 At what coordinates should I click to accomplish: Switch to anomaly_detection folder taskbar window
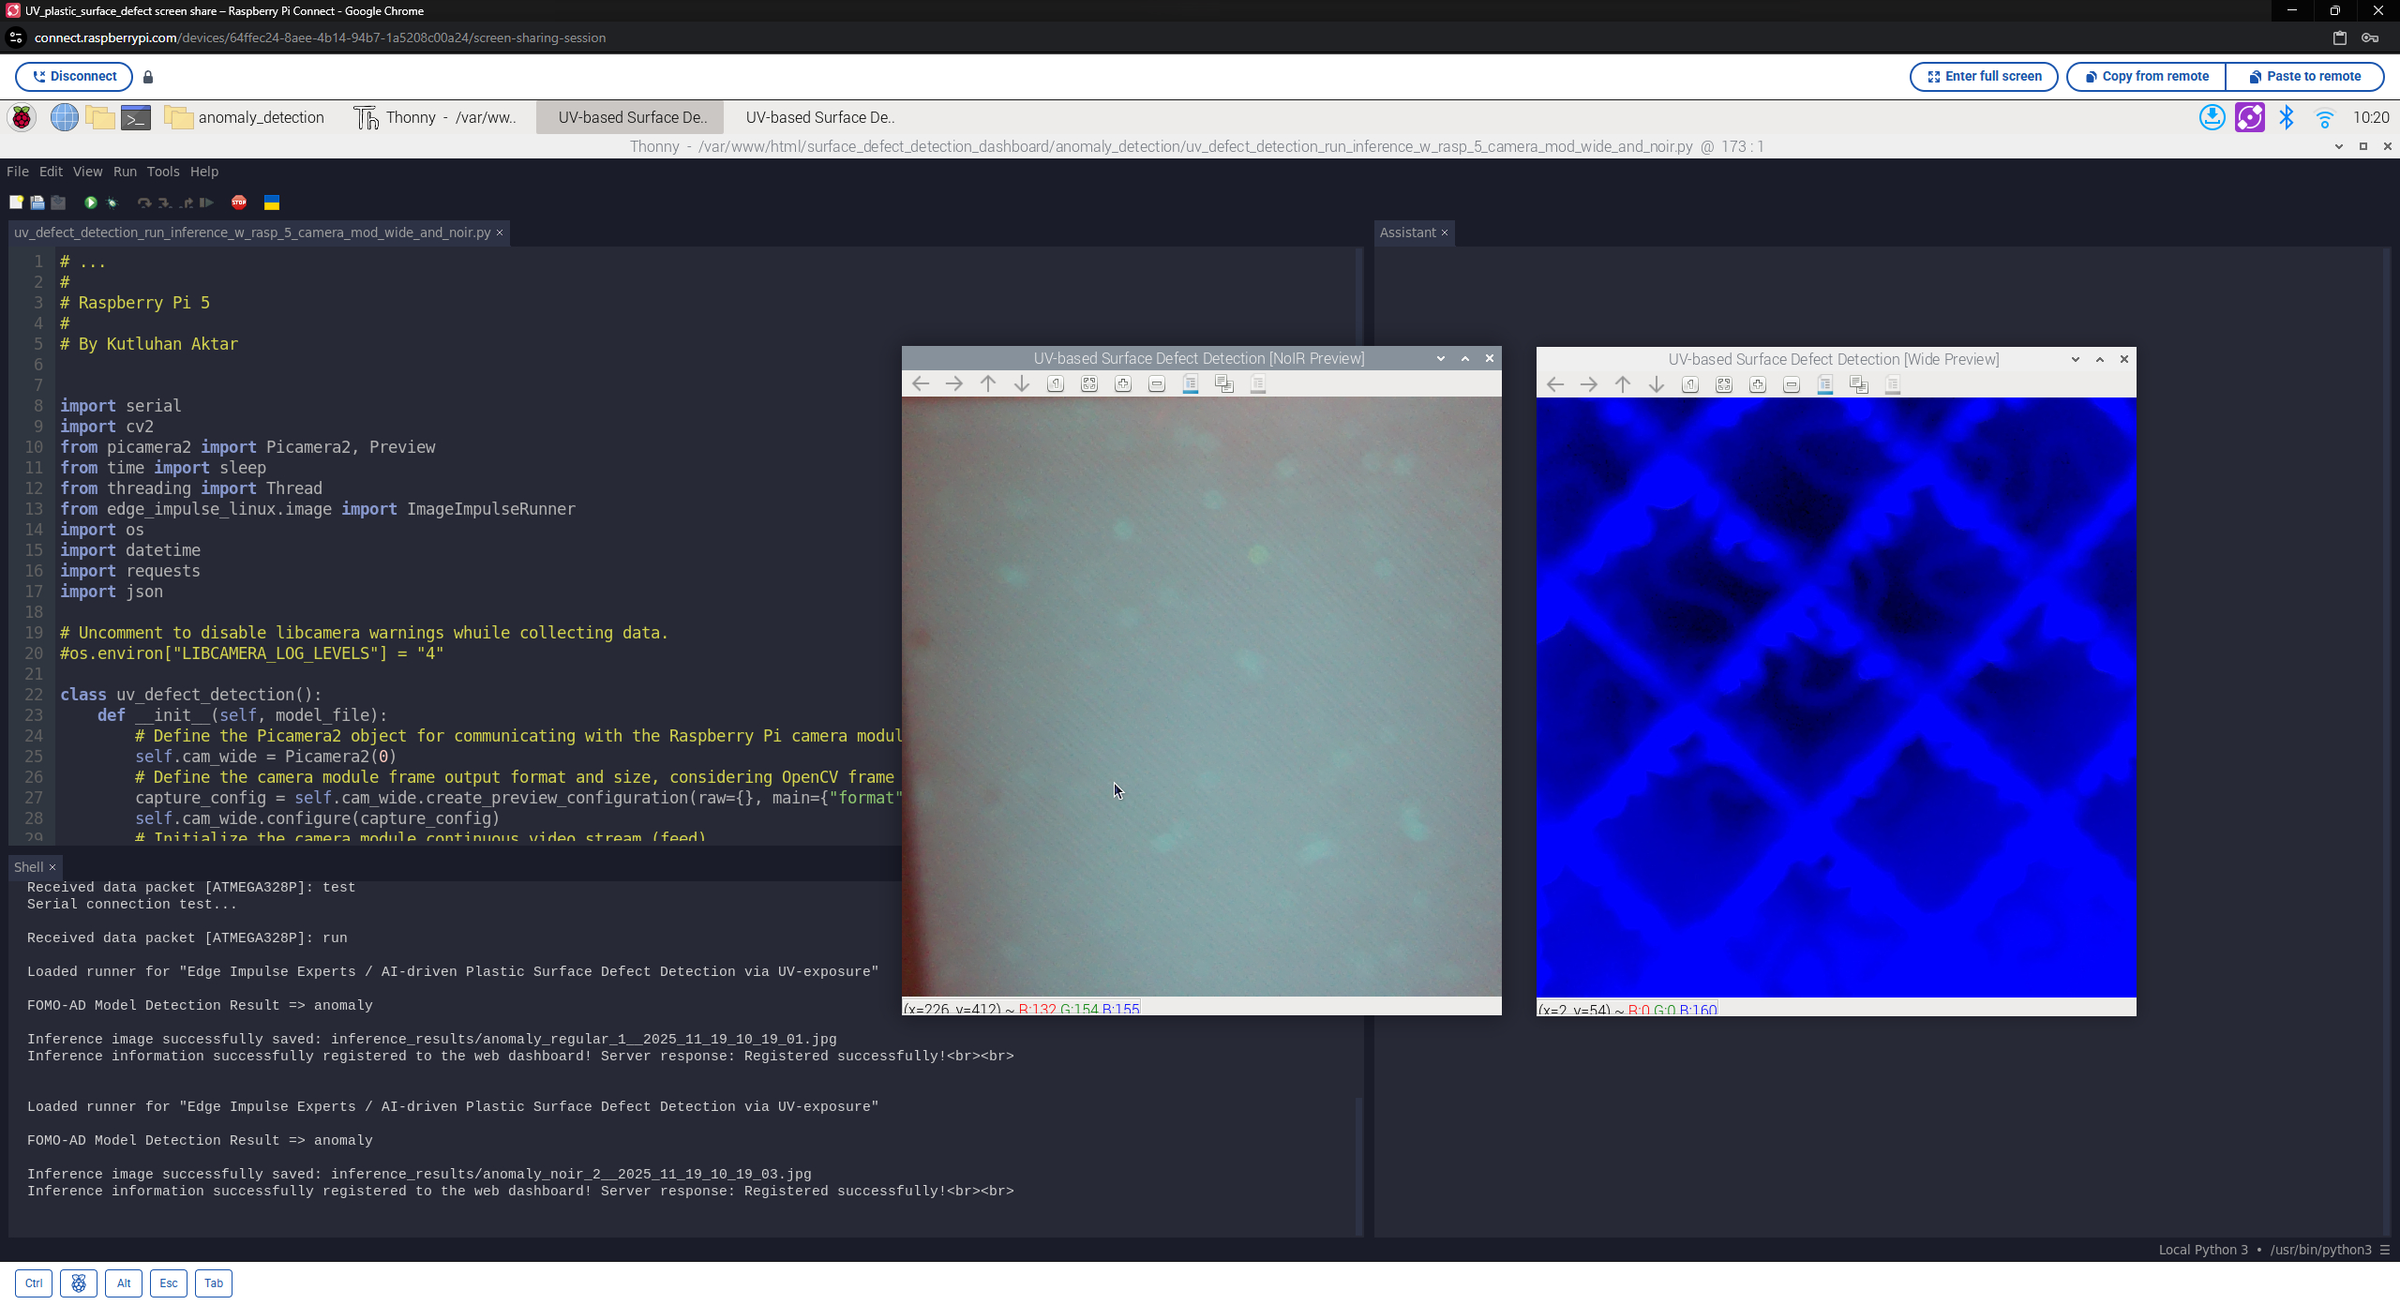pos(245,118)
